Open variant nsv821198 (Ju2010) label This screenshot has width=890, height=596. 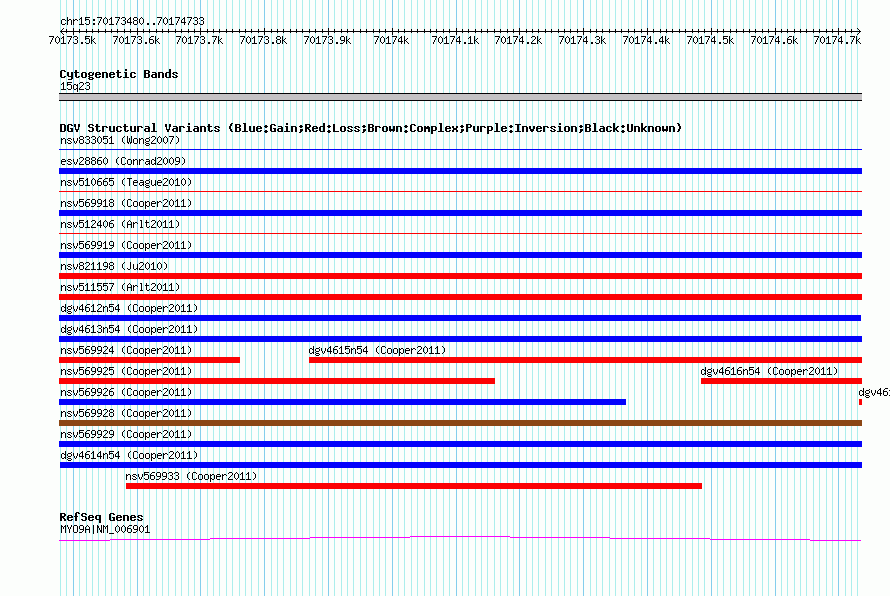(x=114, y=266)
